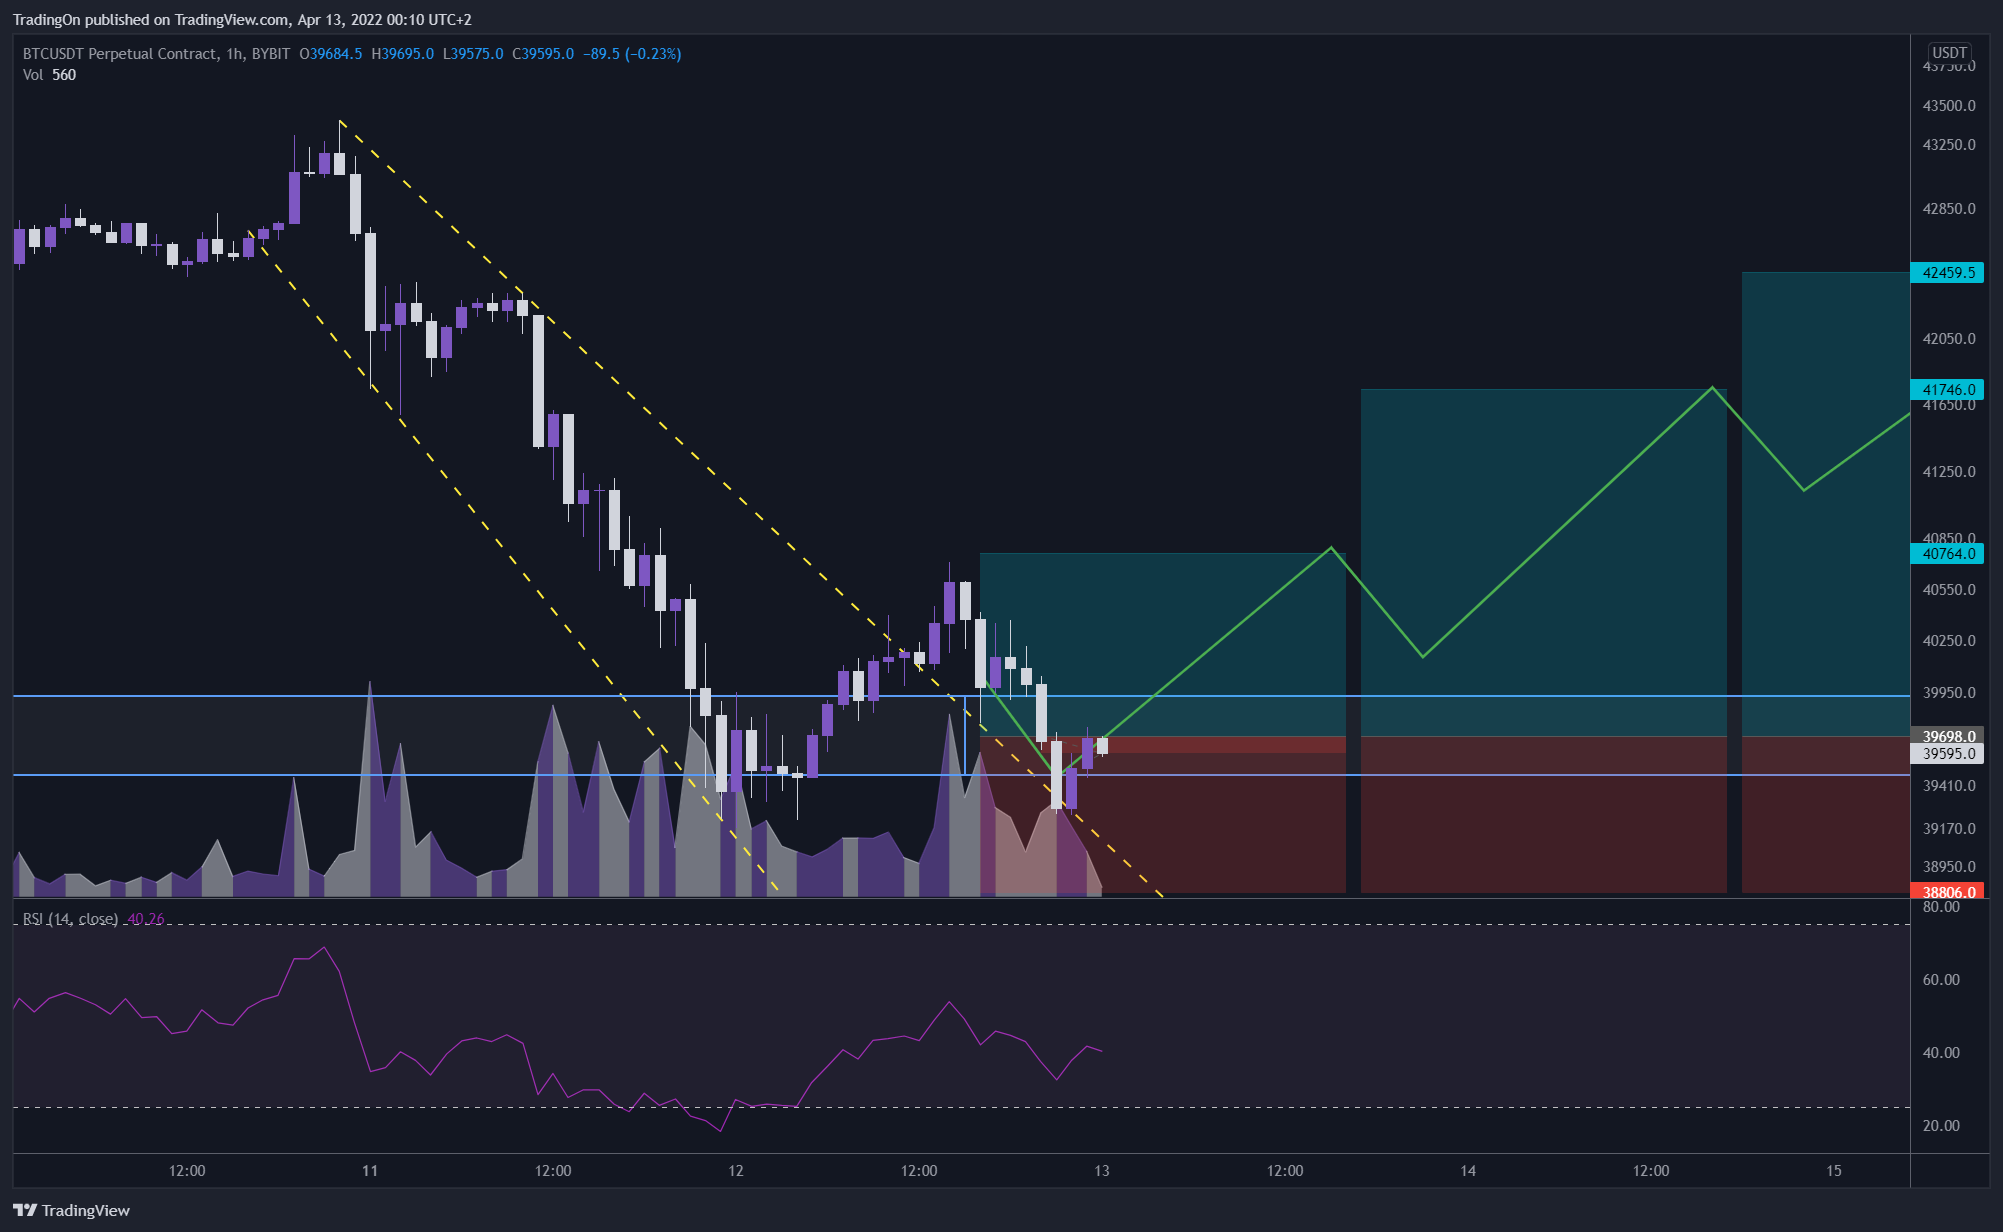Select the low price value L39575.0
This screenshot has width=2003, height=1232.
coord(473,54)
